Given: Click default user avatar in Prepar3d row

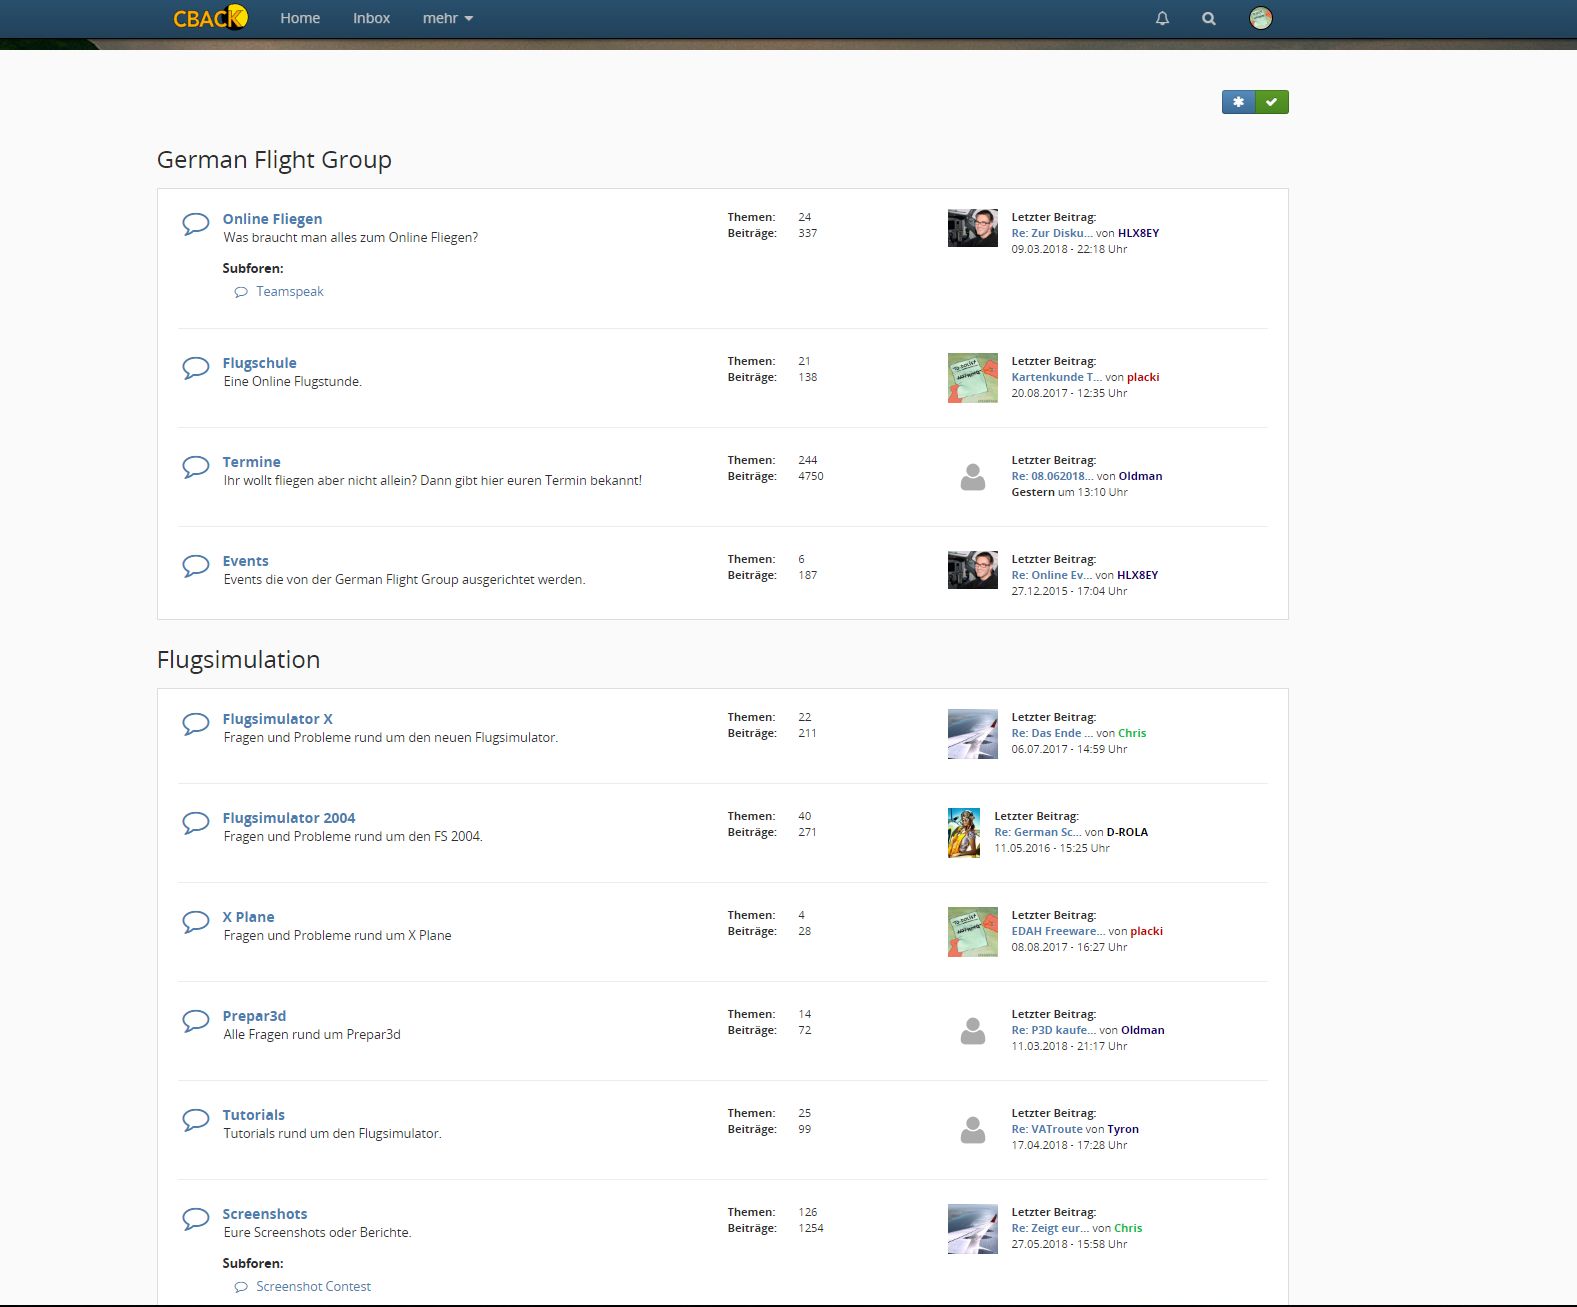Looking at the screenshot, I should click(x=973, y=1031).
